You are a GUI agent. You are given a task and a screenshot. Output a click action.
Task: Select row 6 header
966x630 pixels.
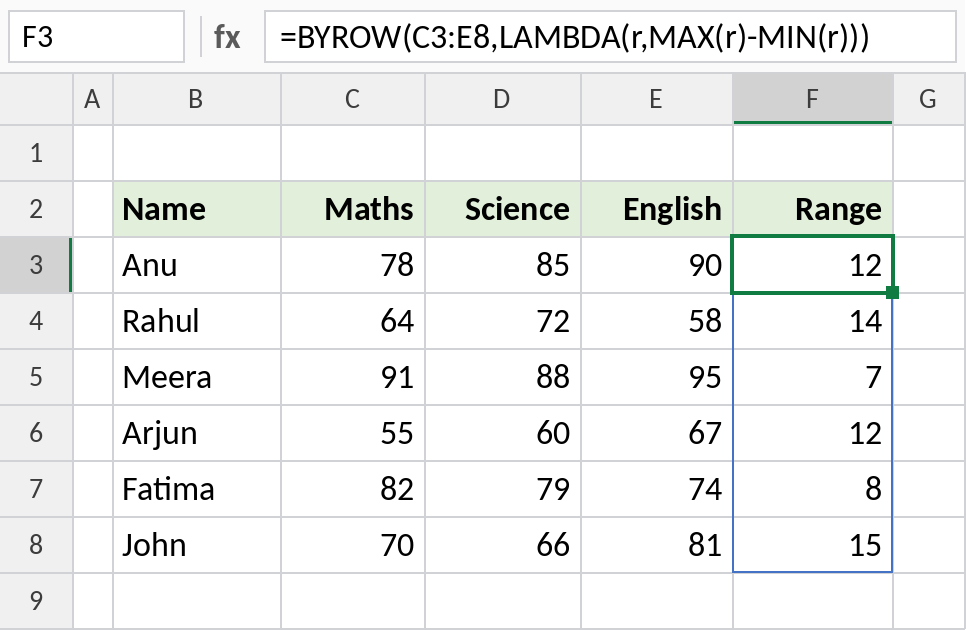tap(36, 433)
